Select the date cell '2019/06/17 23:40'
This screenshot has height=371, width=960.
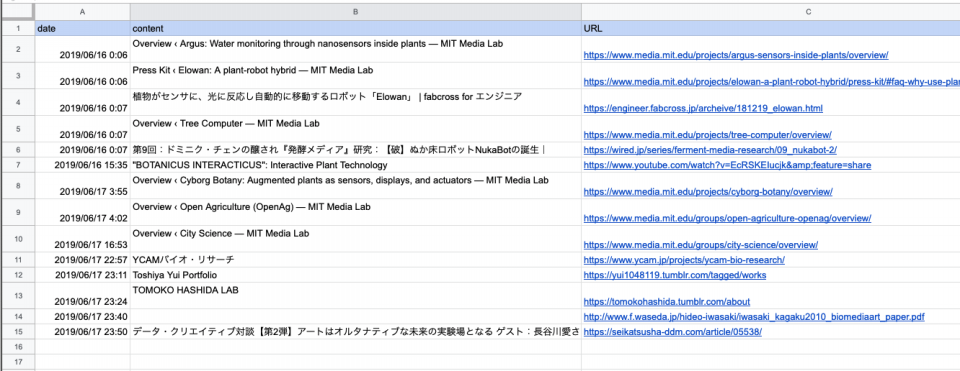click(x=82, y=317)
